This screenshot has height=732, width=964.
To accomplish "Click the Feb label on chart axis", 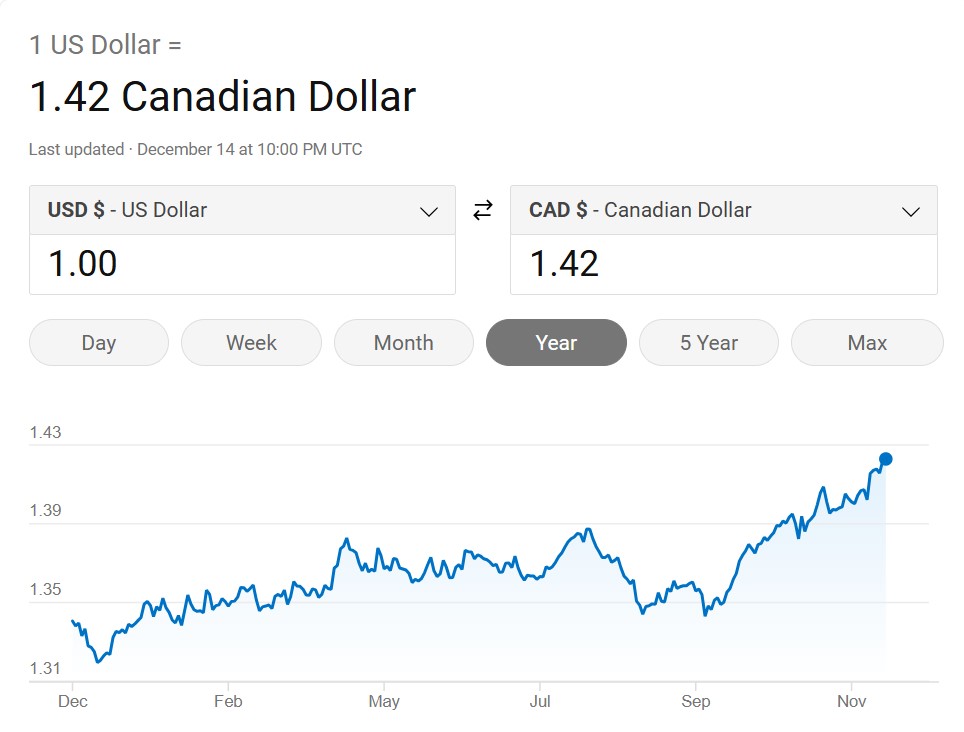I will [x=228, y=701].
